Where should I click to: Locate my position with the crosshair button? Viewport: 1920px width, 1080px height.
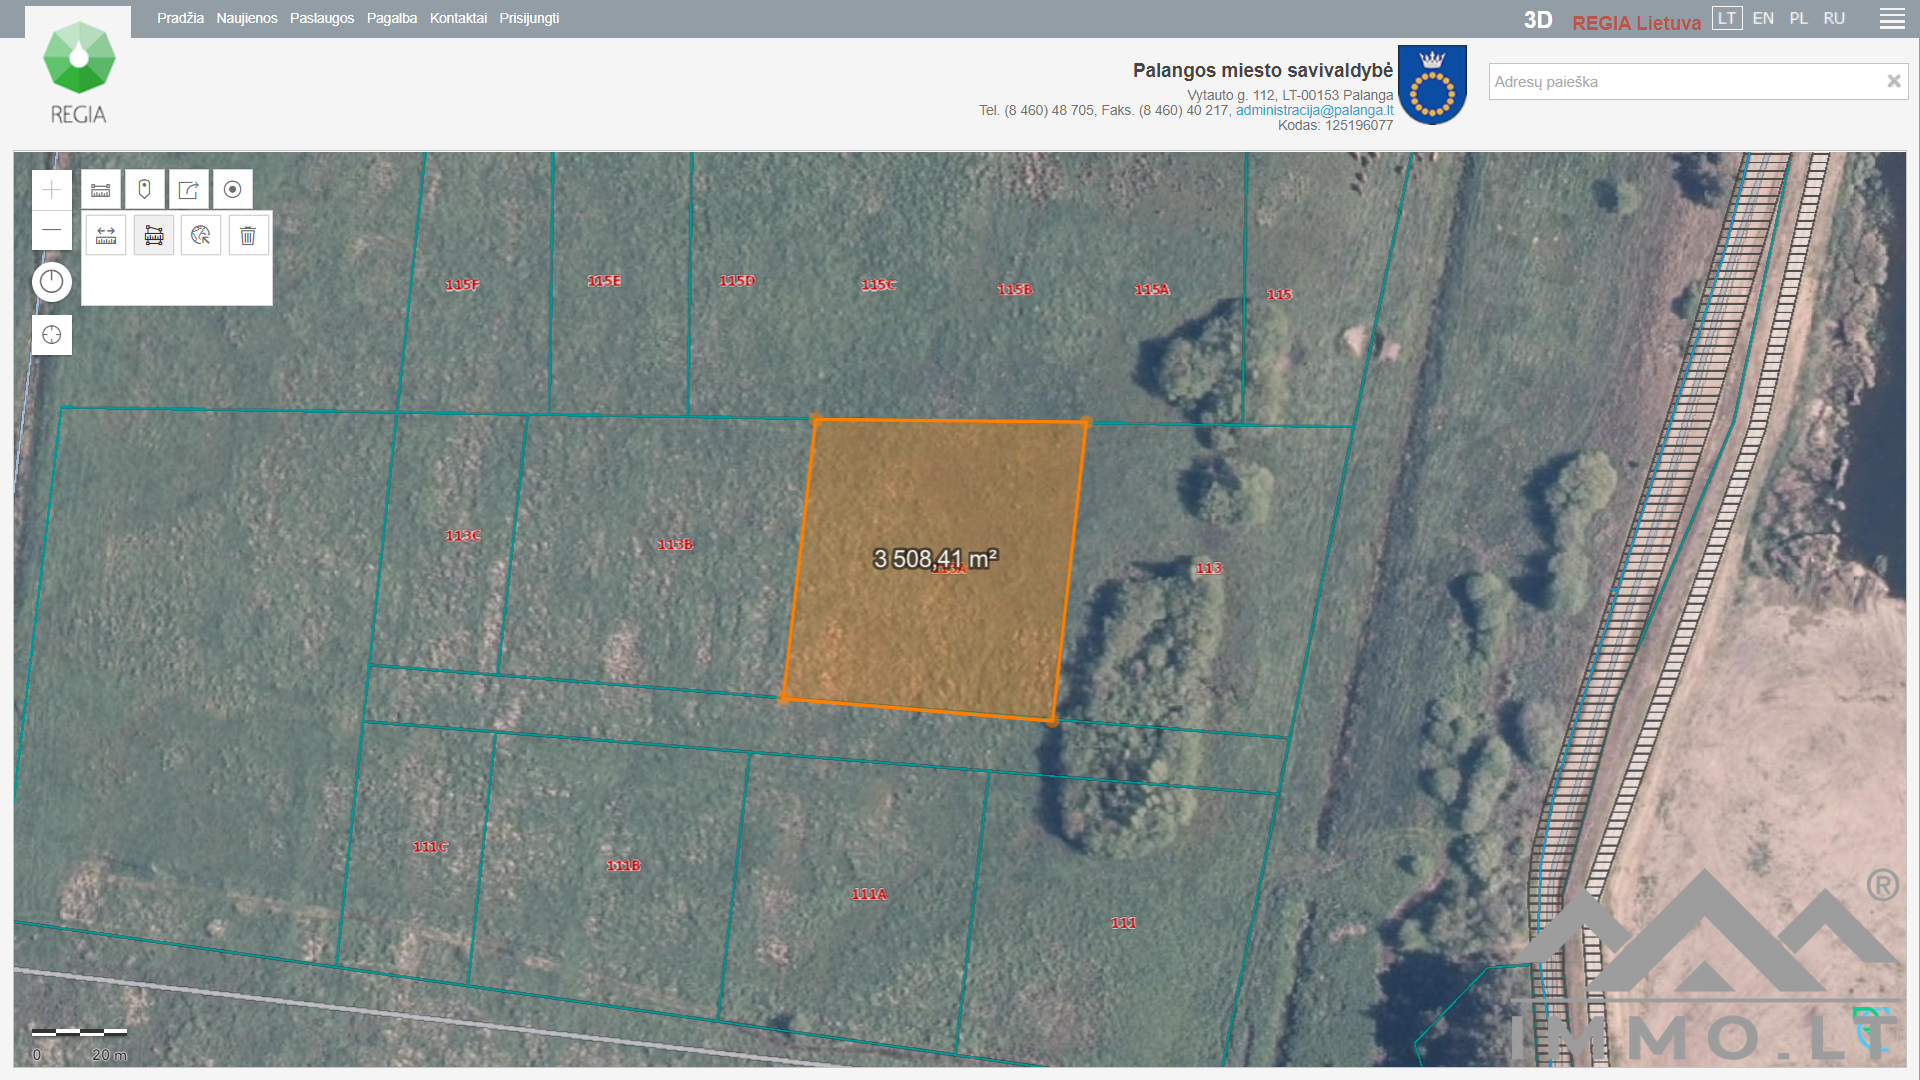[52, 335]
